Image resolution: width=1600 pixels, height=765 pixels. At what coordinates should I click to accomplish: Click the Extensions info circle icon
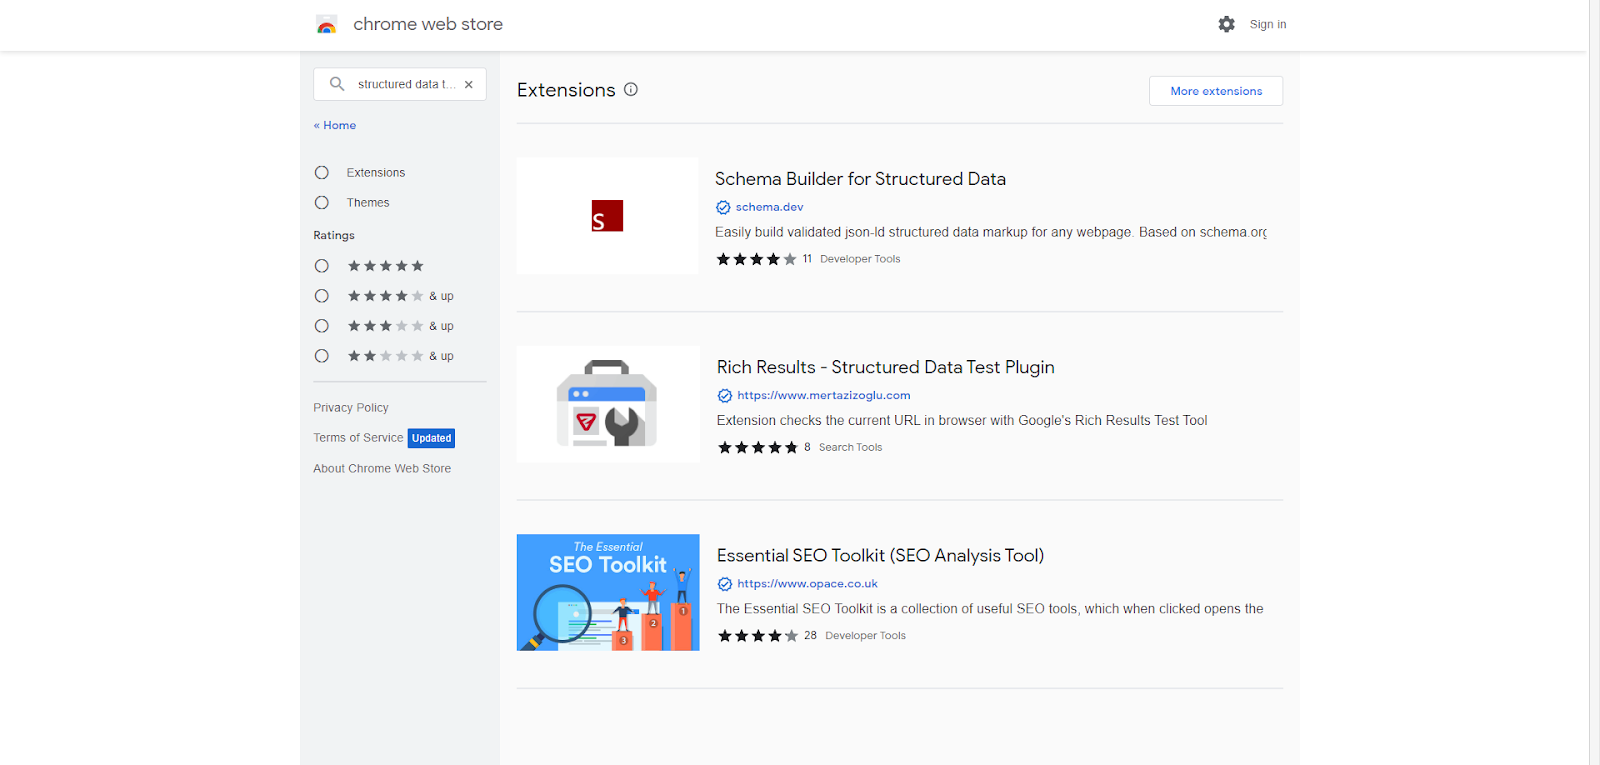point(631,89)
